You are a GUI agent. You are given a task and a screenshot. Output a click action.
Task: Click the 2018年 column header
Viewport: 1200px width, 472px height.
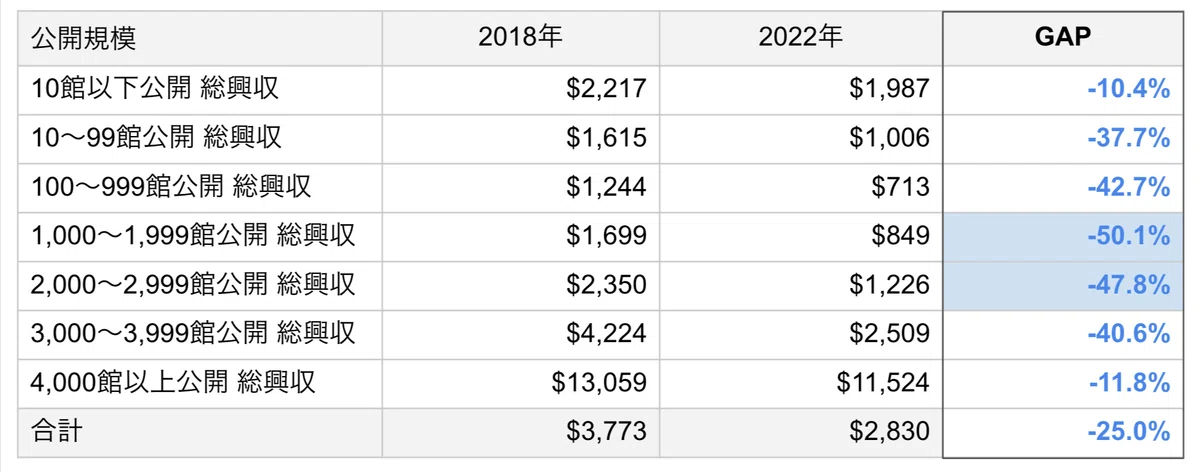click(520, 38)
